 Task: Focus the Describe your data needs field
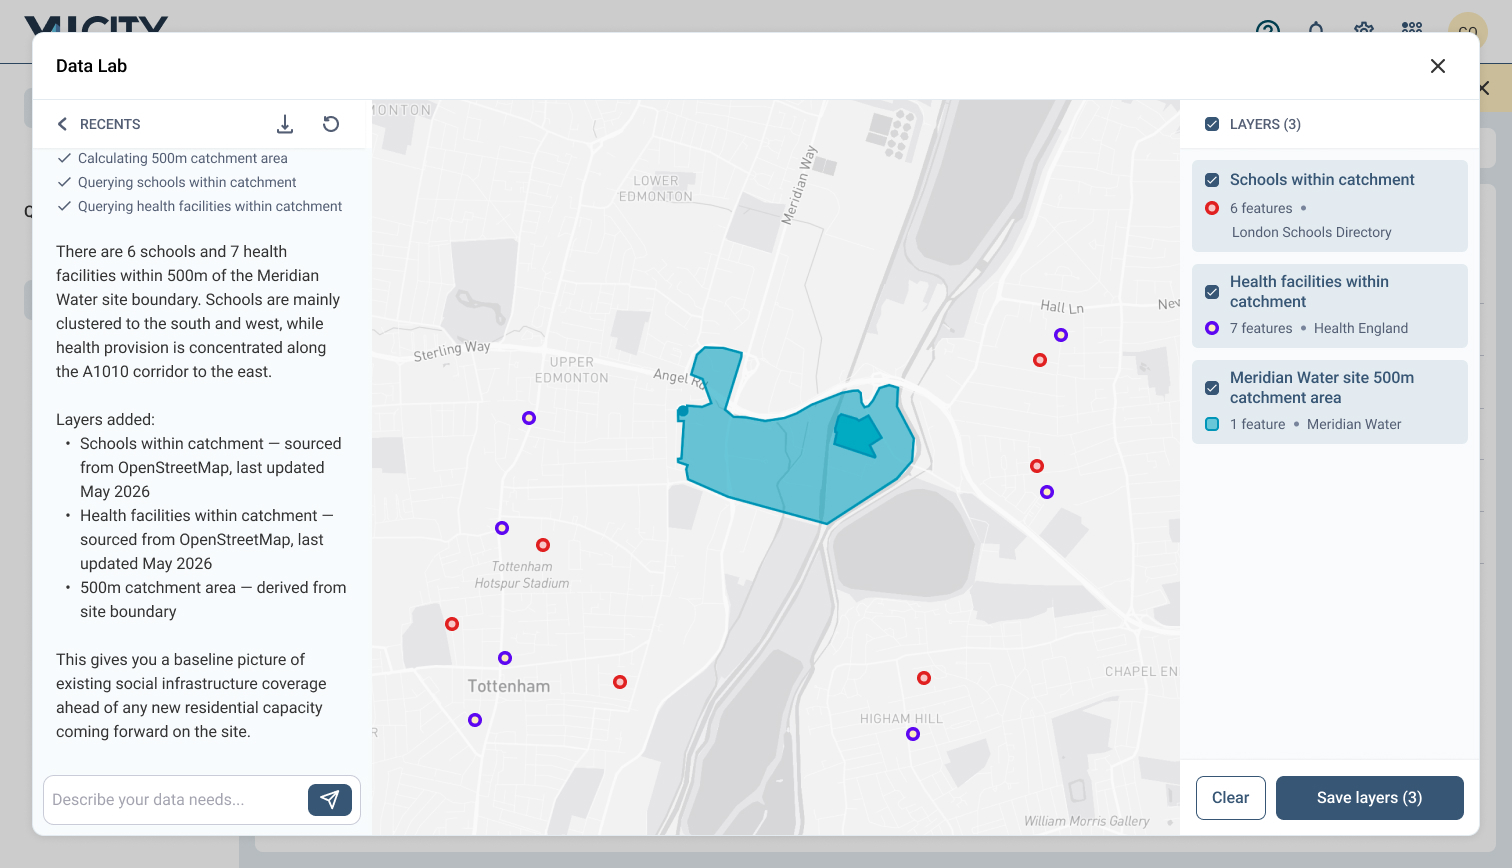[176, 800]
